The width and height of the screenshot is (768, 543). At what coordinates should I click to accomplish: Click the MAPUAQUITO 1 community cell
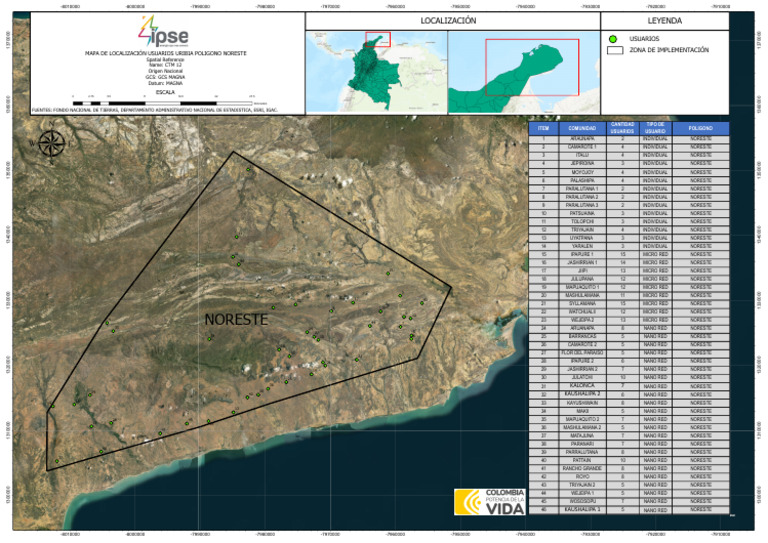click(582, 287)
